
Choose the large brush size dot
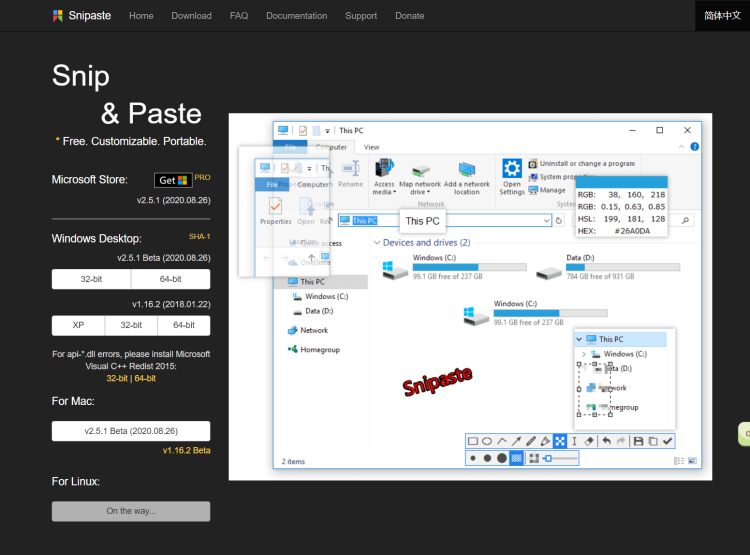point(502,458)
